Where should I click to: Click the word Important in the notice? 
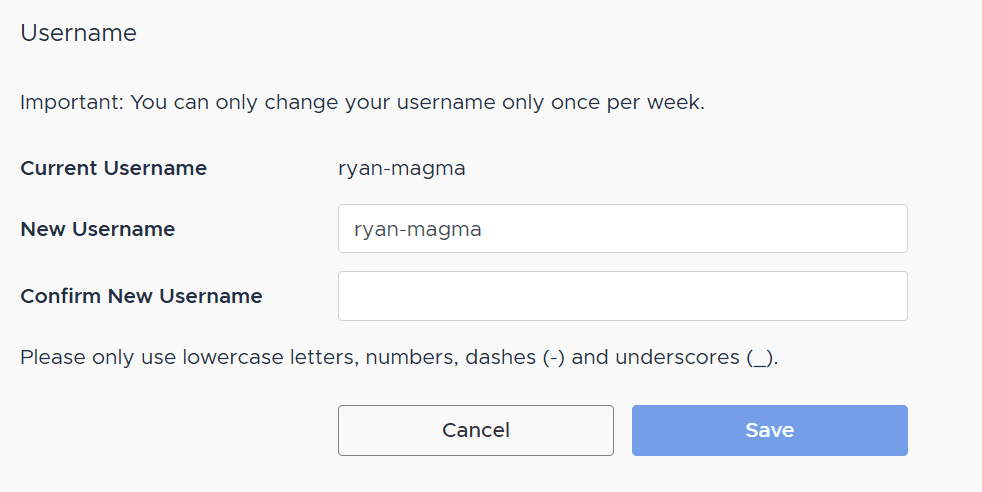pyautogui.click(x=68, y=103)
